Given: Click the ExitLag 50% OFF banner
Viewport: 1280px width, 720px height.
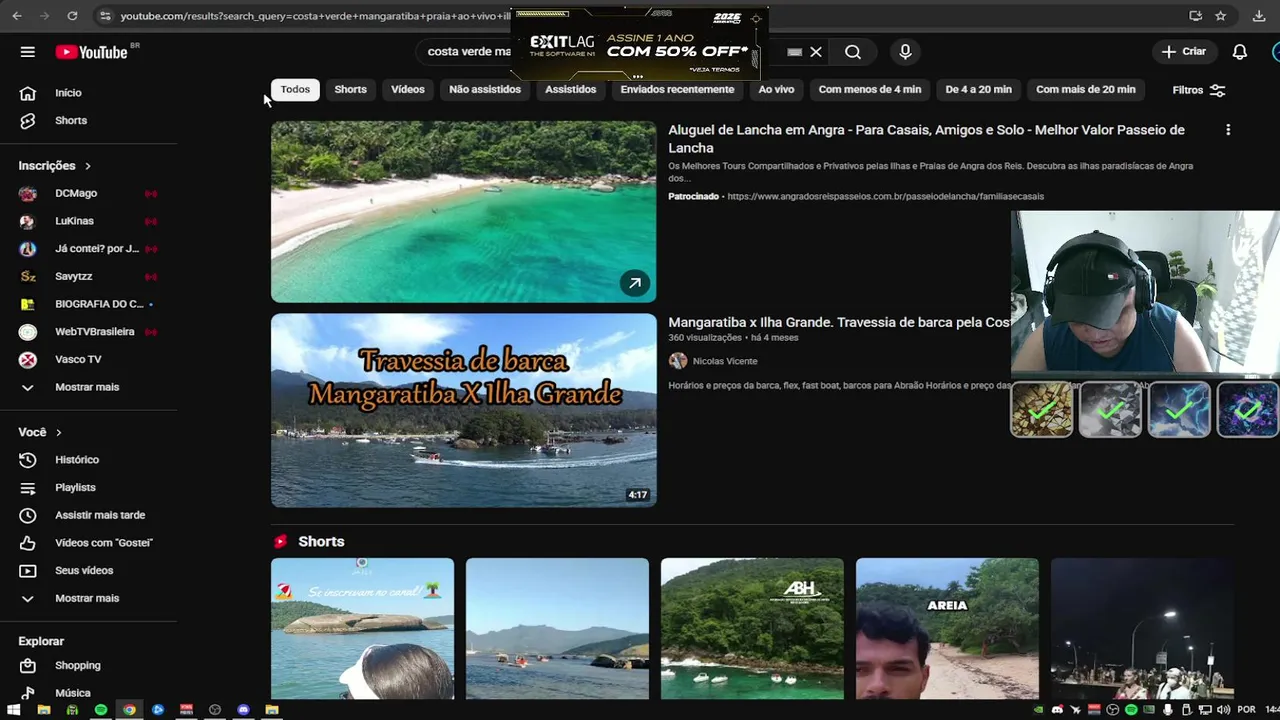Looking at the screenshot, I should tap(640, 44).
